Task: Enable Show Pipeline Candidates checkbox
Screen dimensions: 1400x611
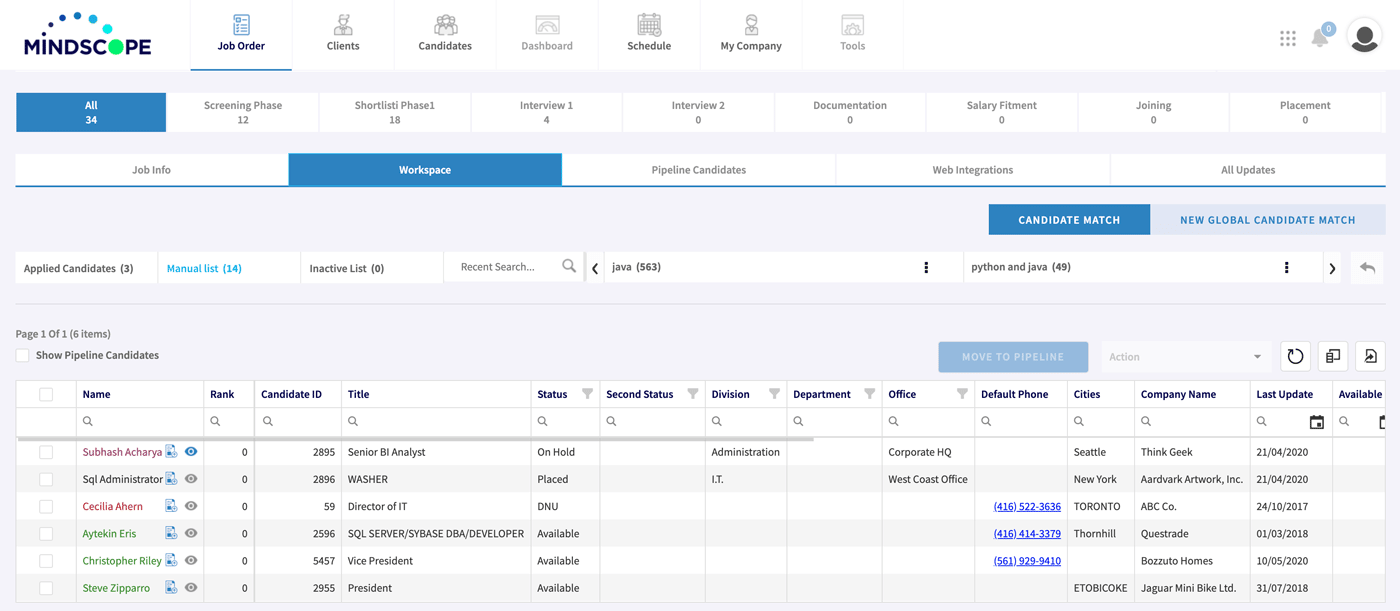Action: pyautogui.click(x=23, y=355)
